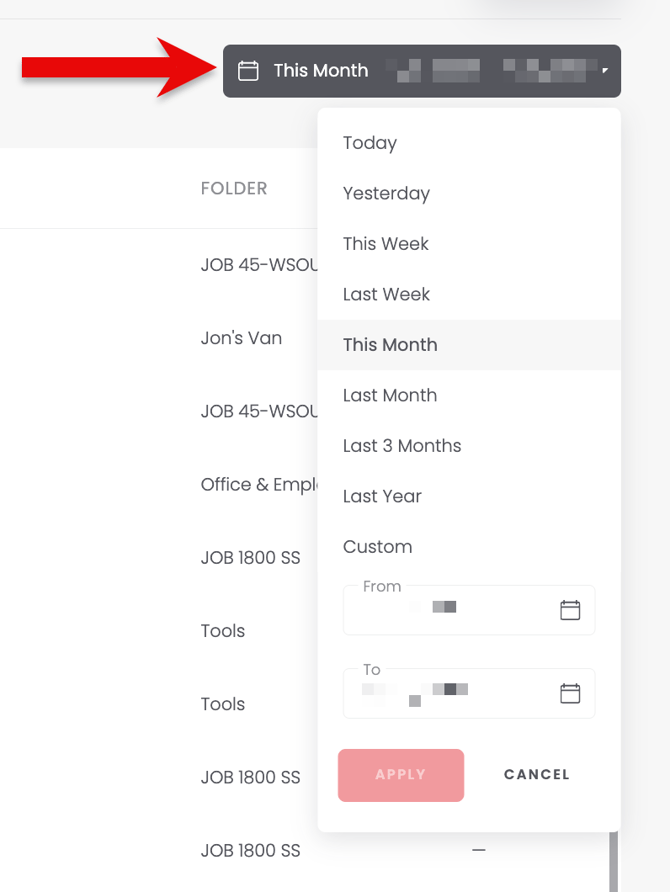Click calendar icon in This Month dropdown
670x892 pixels.
pos(248,71)
